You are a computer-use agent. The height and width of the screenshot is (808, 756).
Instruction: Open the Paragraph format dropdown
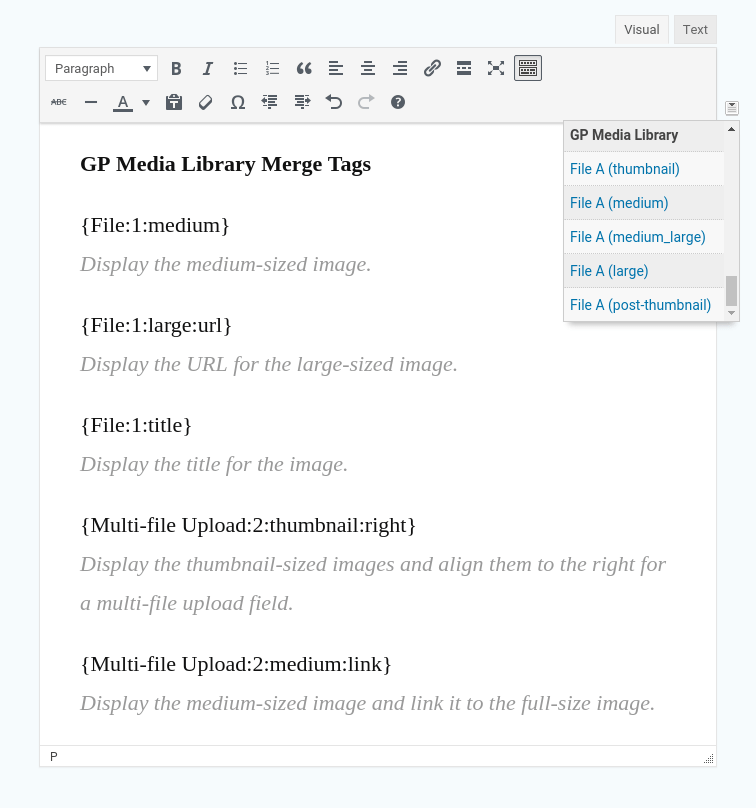[101, 68]
